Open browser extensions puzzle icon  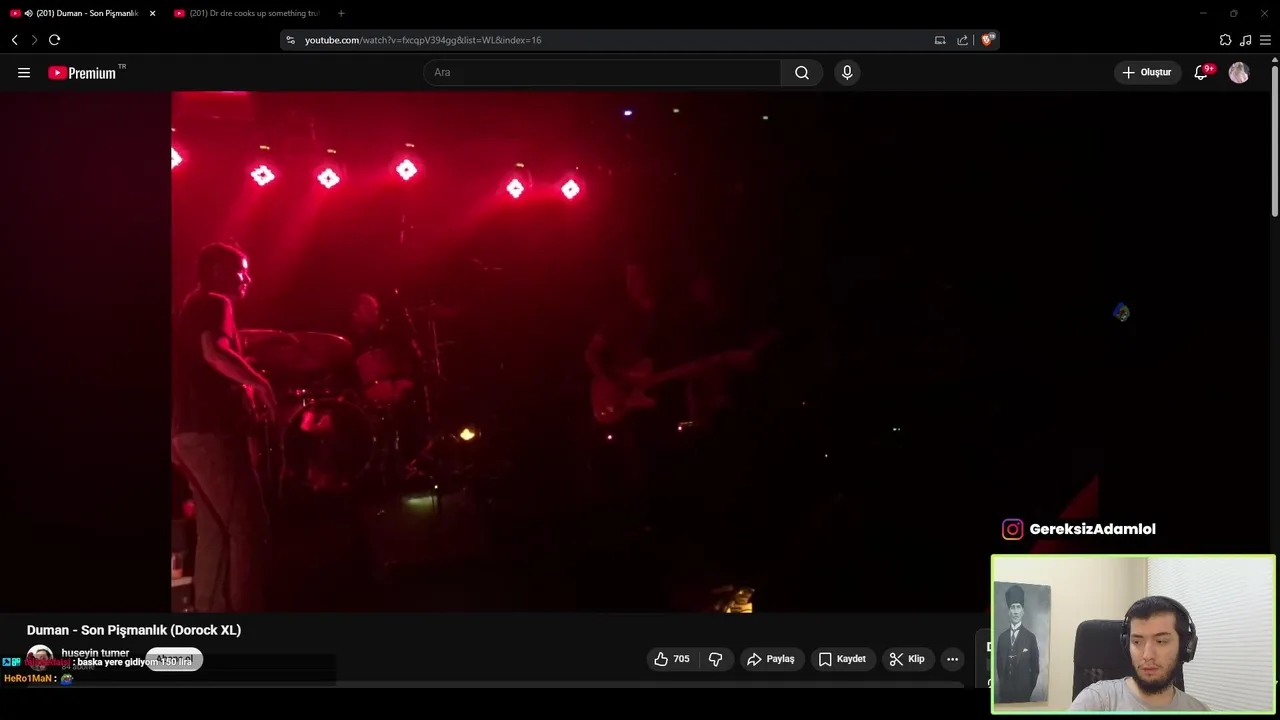pyautogui.click(x=1225, y=40)
